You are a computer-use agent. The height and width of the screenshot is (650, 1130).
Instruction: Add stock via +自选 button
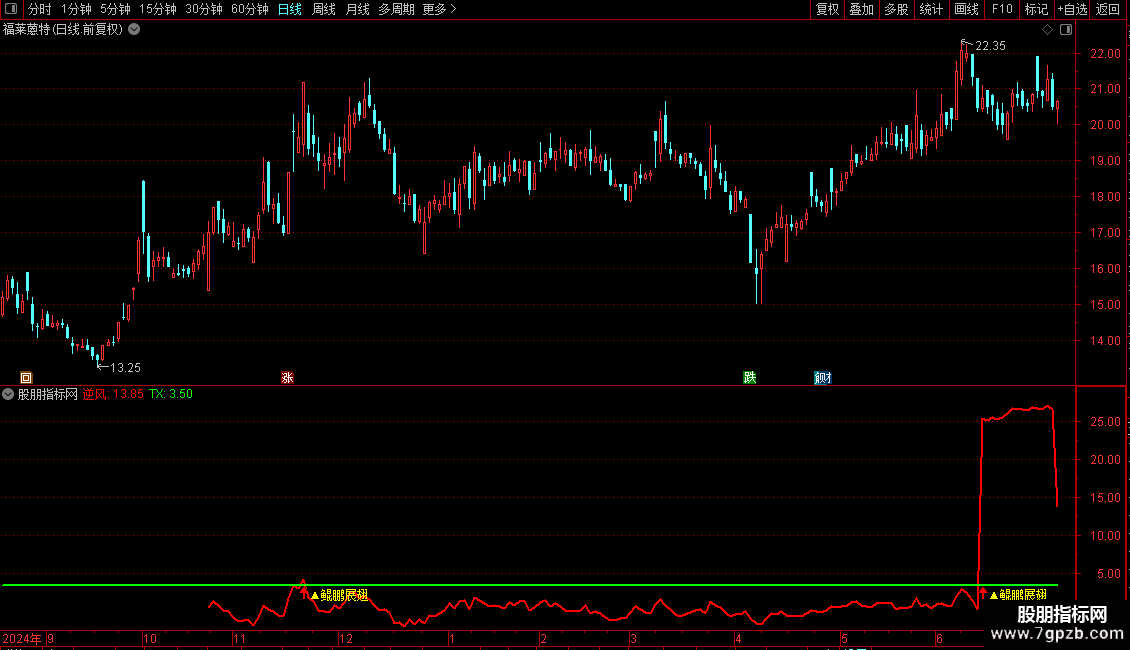click(1072, 9)
